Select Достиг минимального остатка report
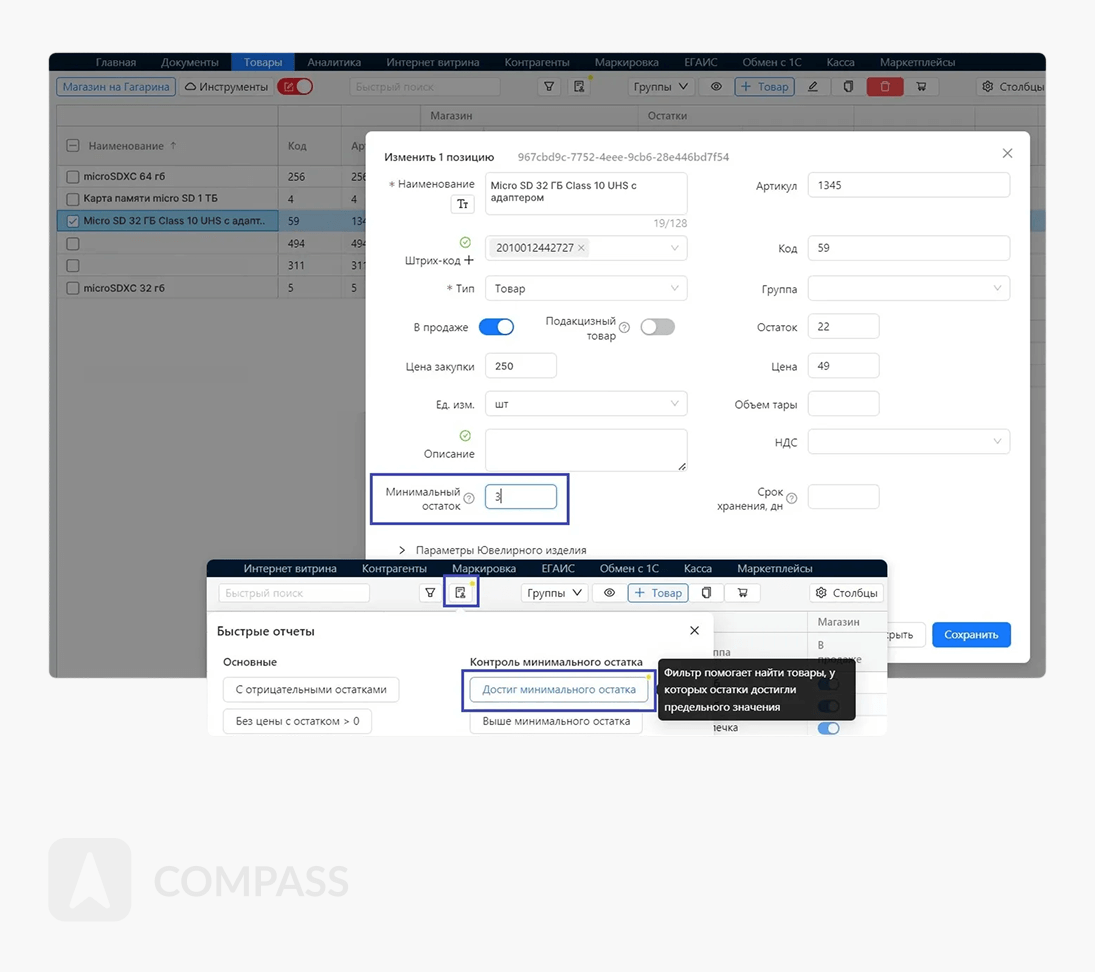1095x972 pixels. tap(558, 689)
